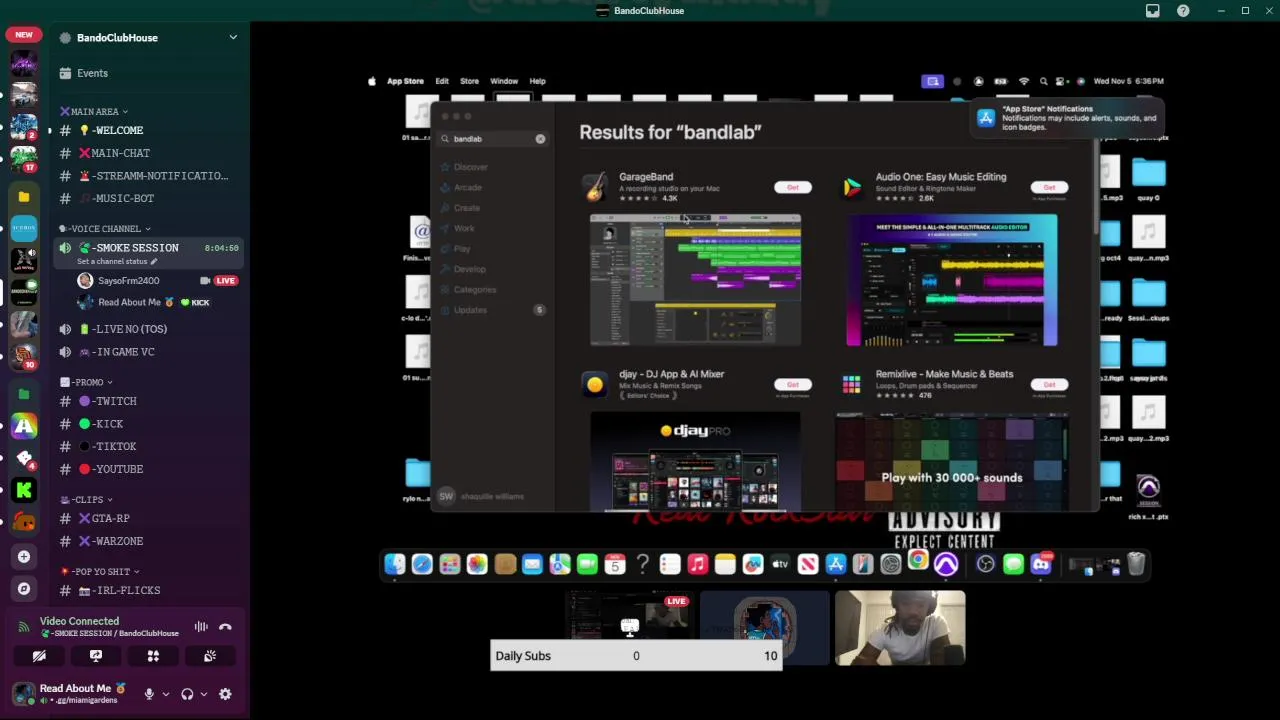Click the Add a Server plus icon
The height and width of the screenshot is (720, 1280).
pyautogui.click(x=24, y=556)
